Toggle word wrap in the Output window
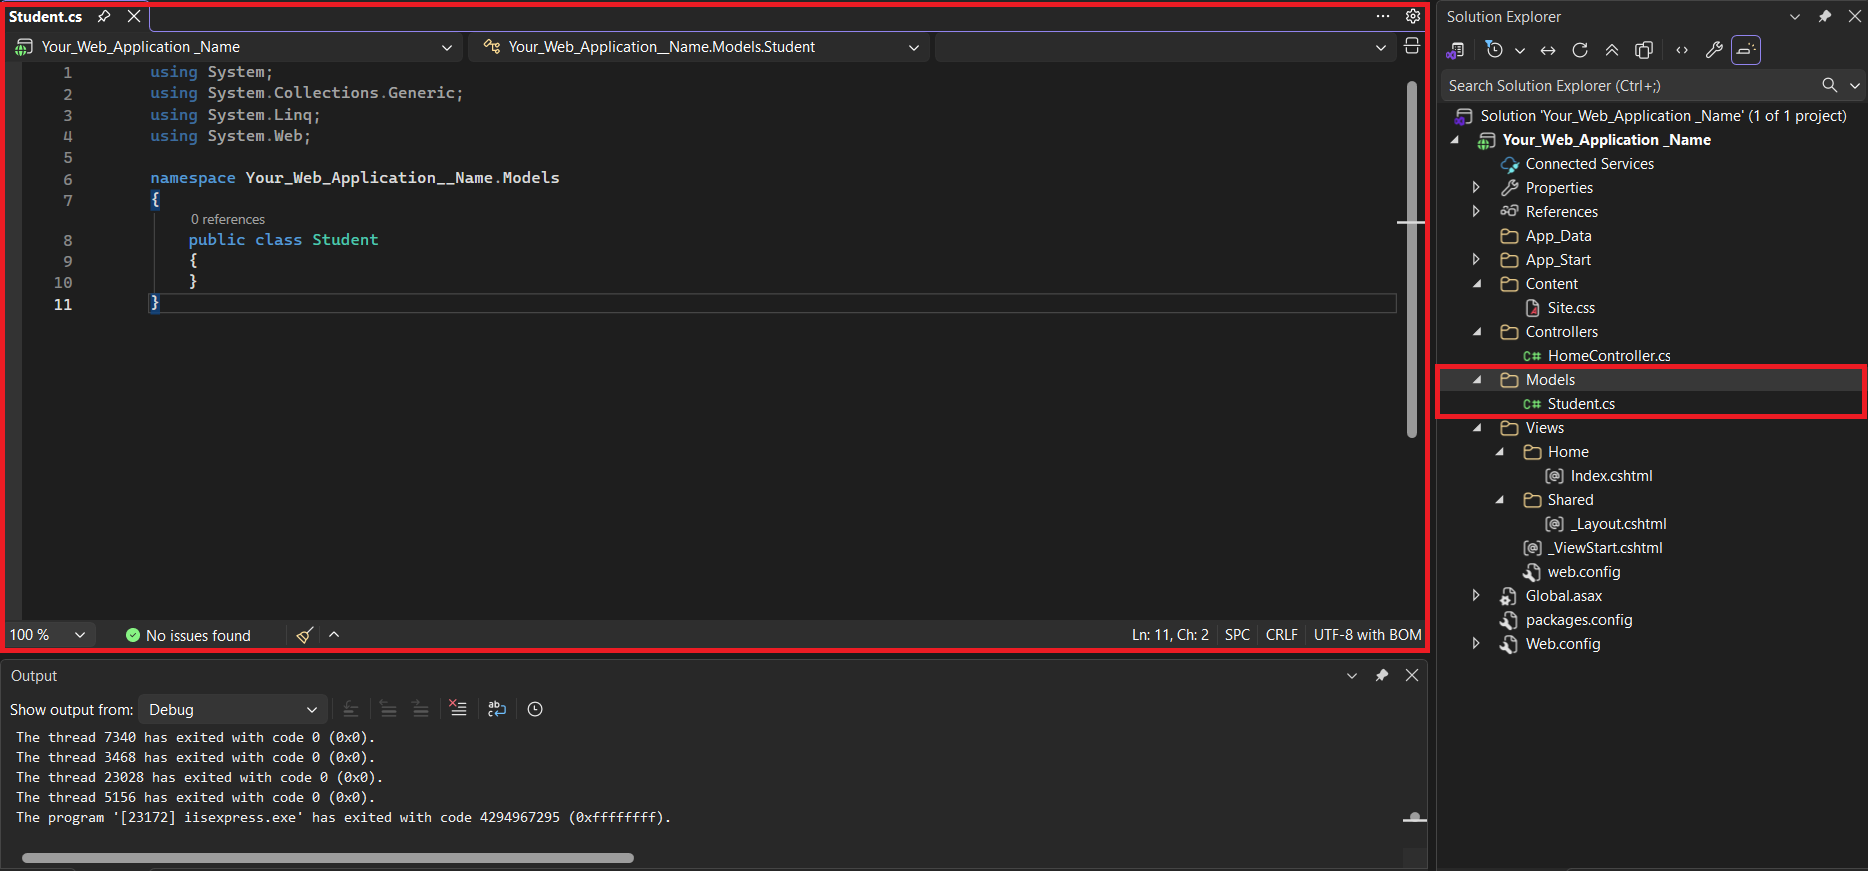The width and height of the screenshot is (1868, 871). [497, 709]
